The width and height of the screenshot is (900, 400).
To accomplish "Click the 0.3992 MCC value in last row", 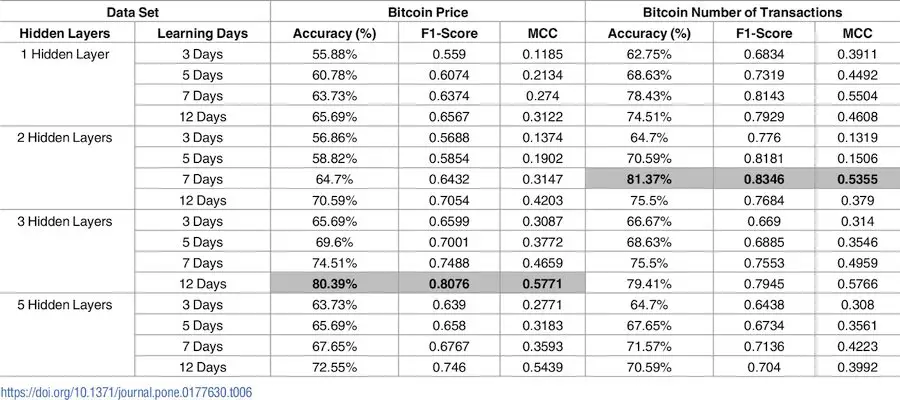I will tap(857, 367).
